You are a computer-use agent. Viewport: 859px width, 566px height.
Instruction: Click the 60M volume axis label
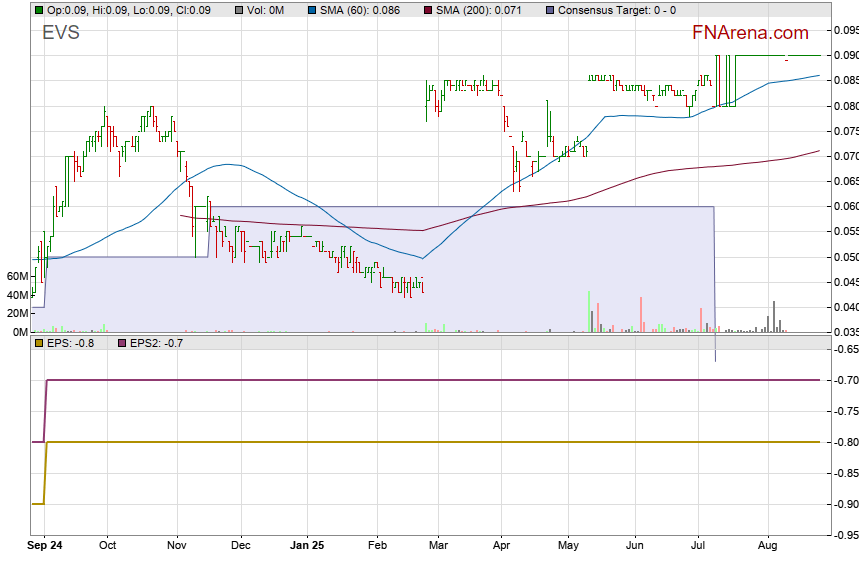(x=16, y=276)
